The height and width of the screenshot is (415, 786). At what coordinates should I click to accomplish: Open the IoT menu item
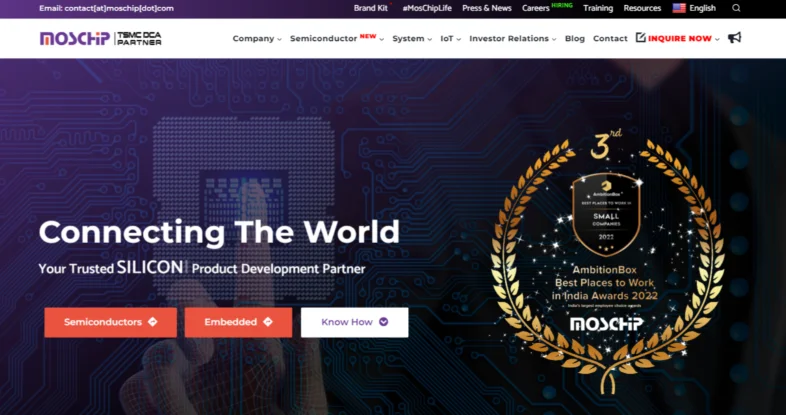click(447, 39)
